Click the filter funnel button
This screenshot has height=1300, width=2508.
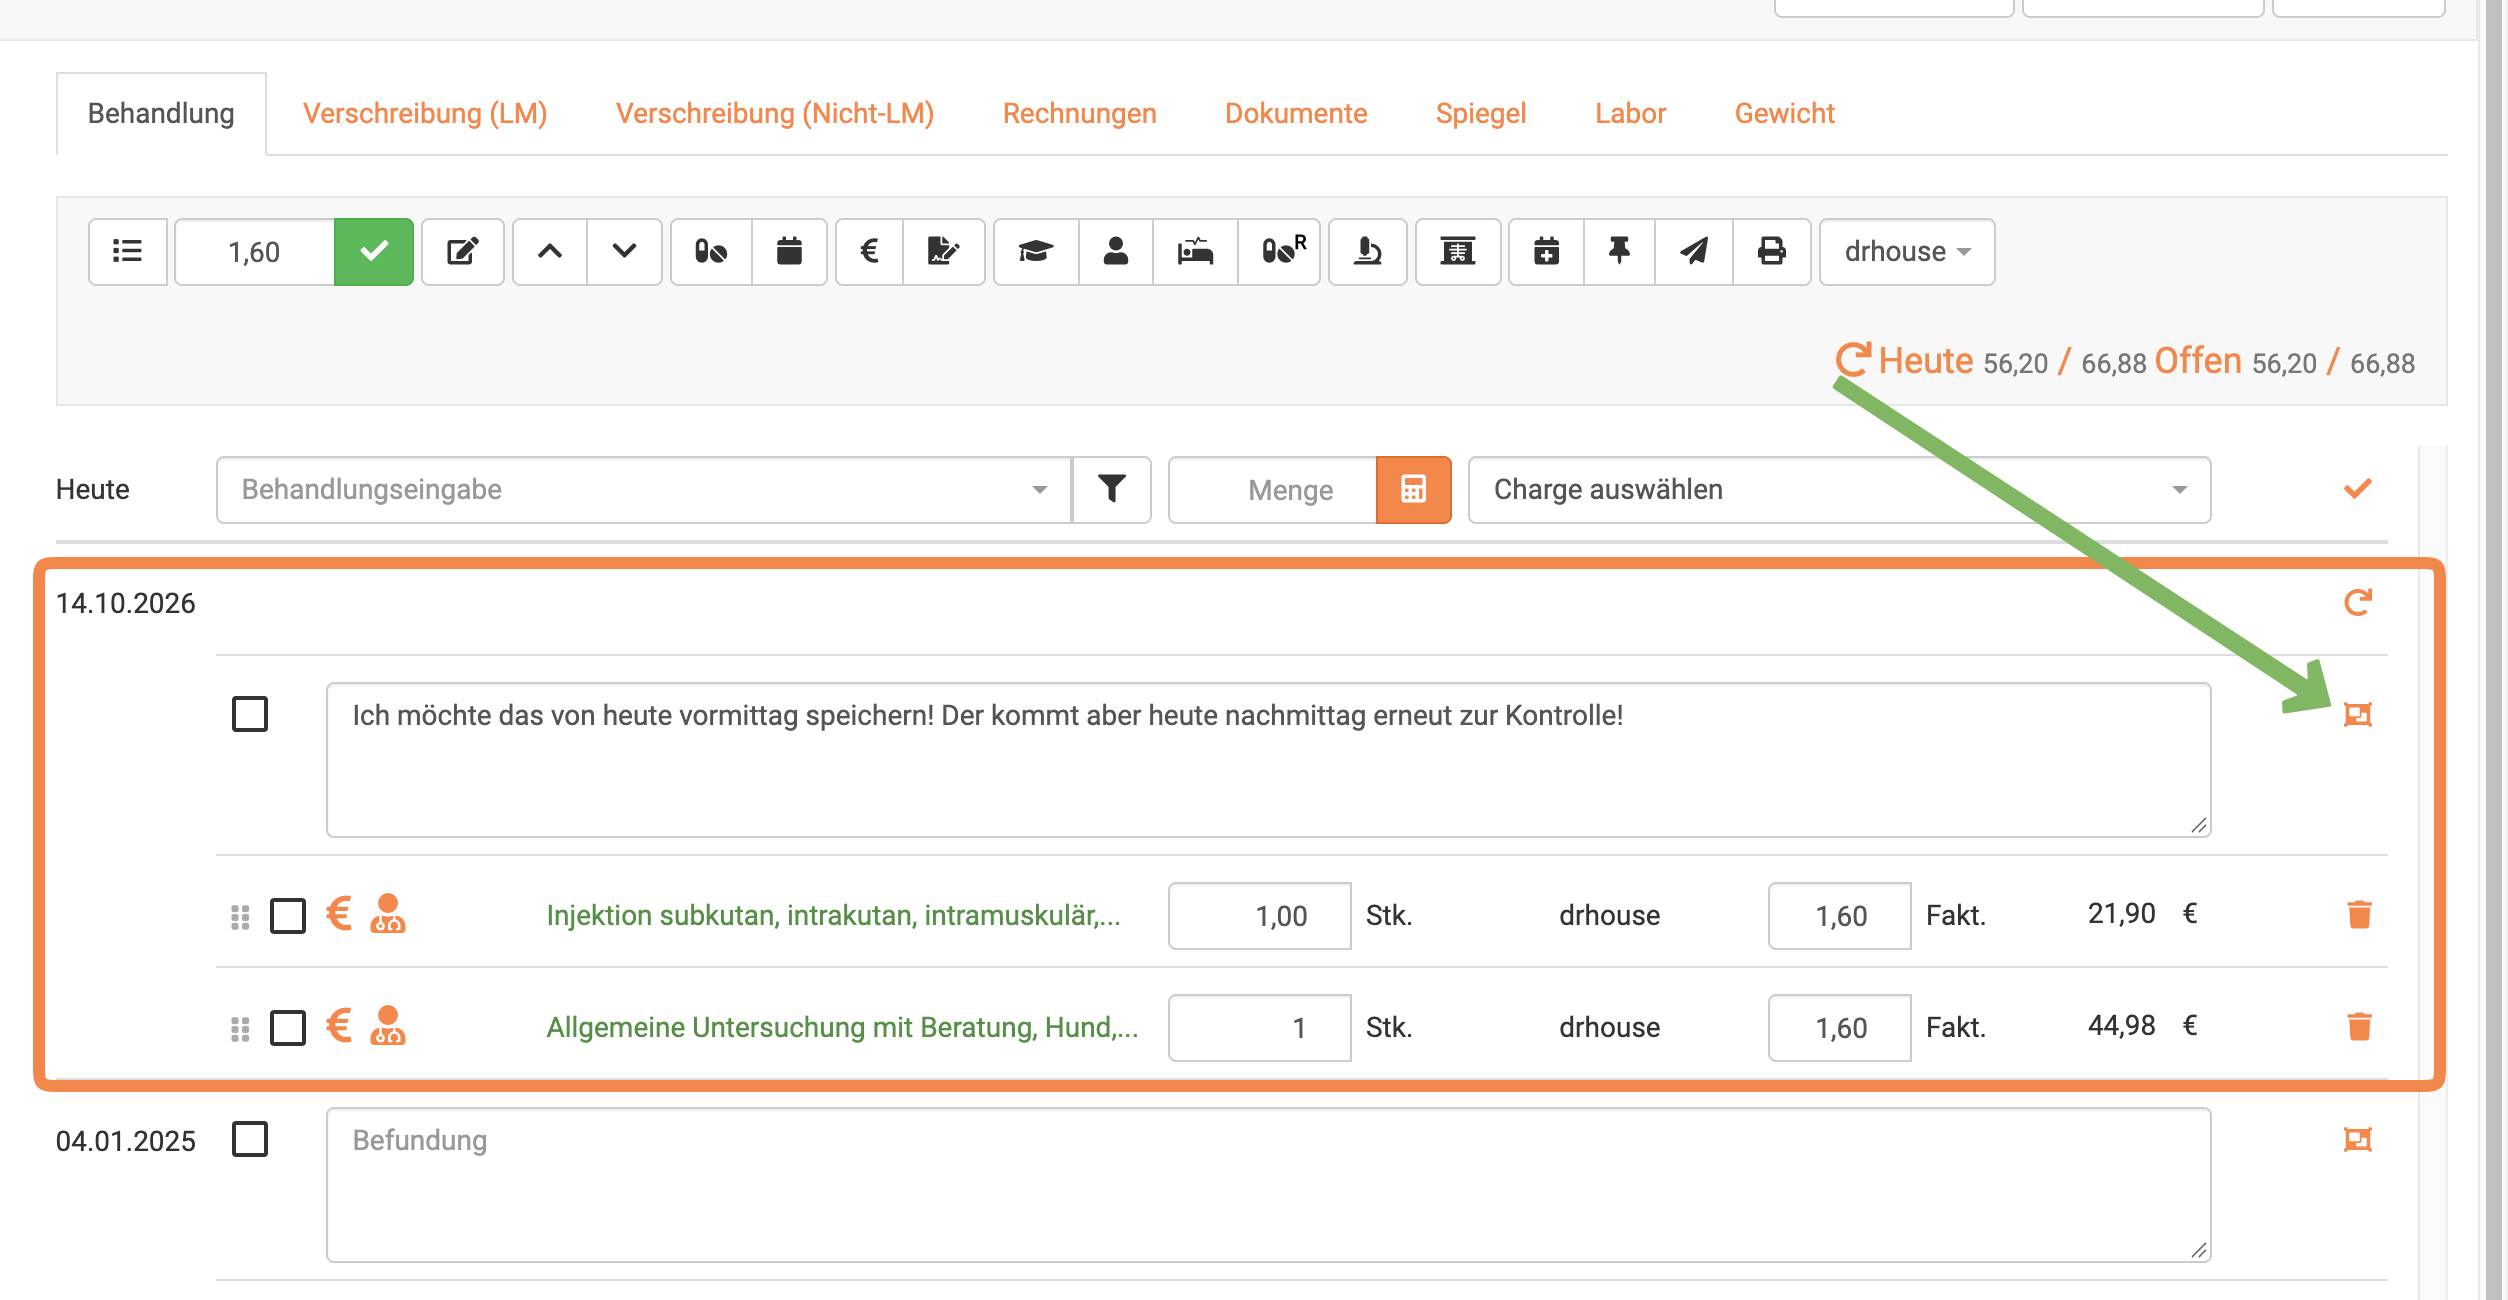pos(1111,490)
